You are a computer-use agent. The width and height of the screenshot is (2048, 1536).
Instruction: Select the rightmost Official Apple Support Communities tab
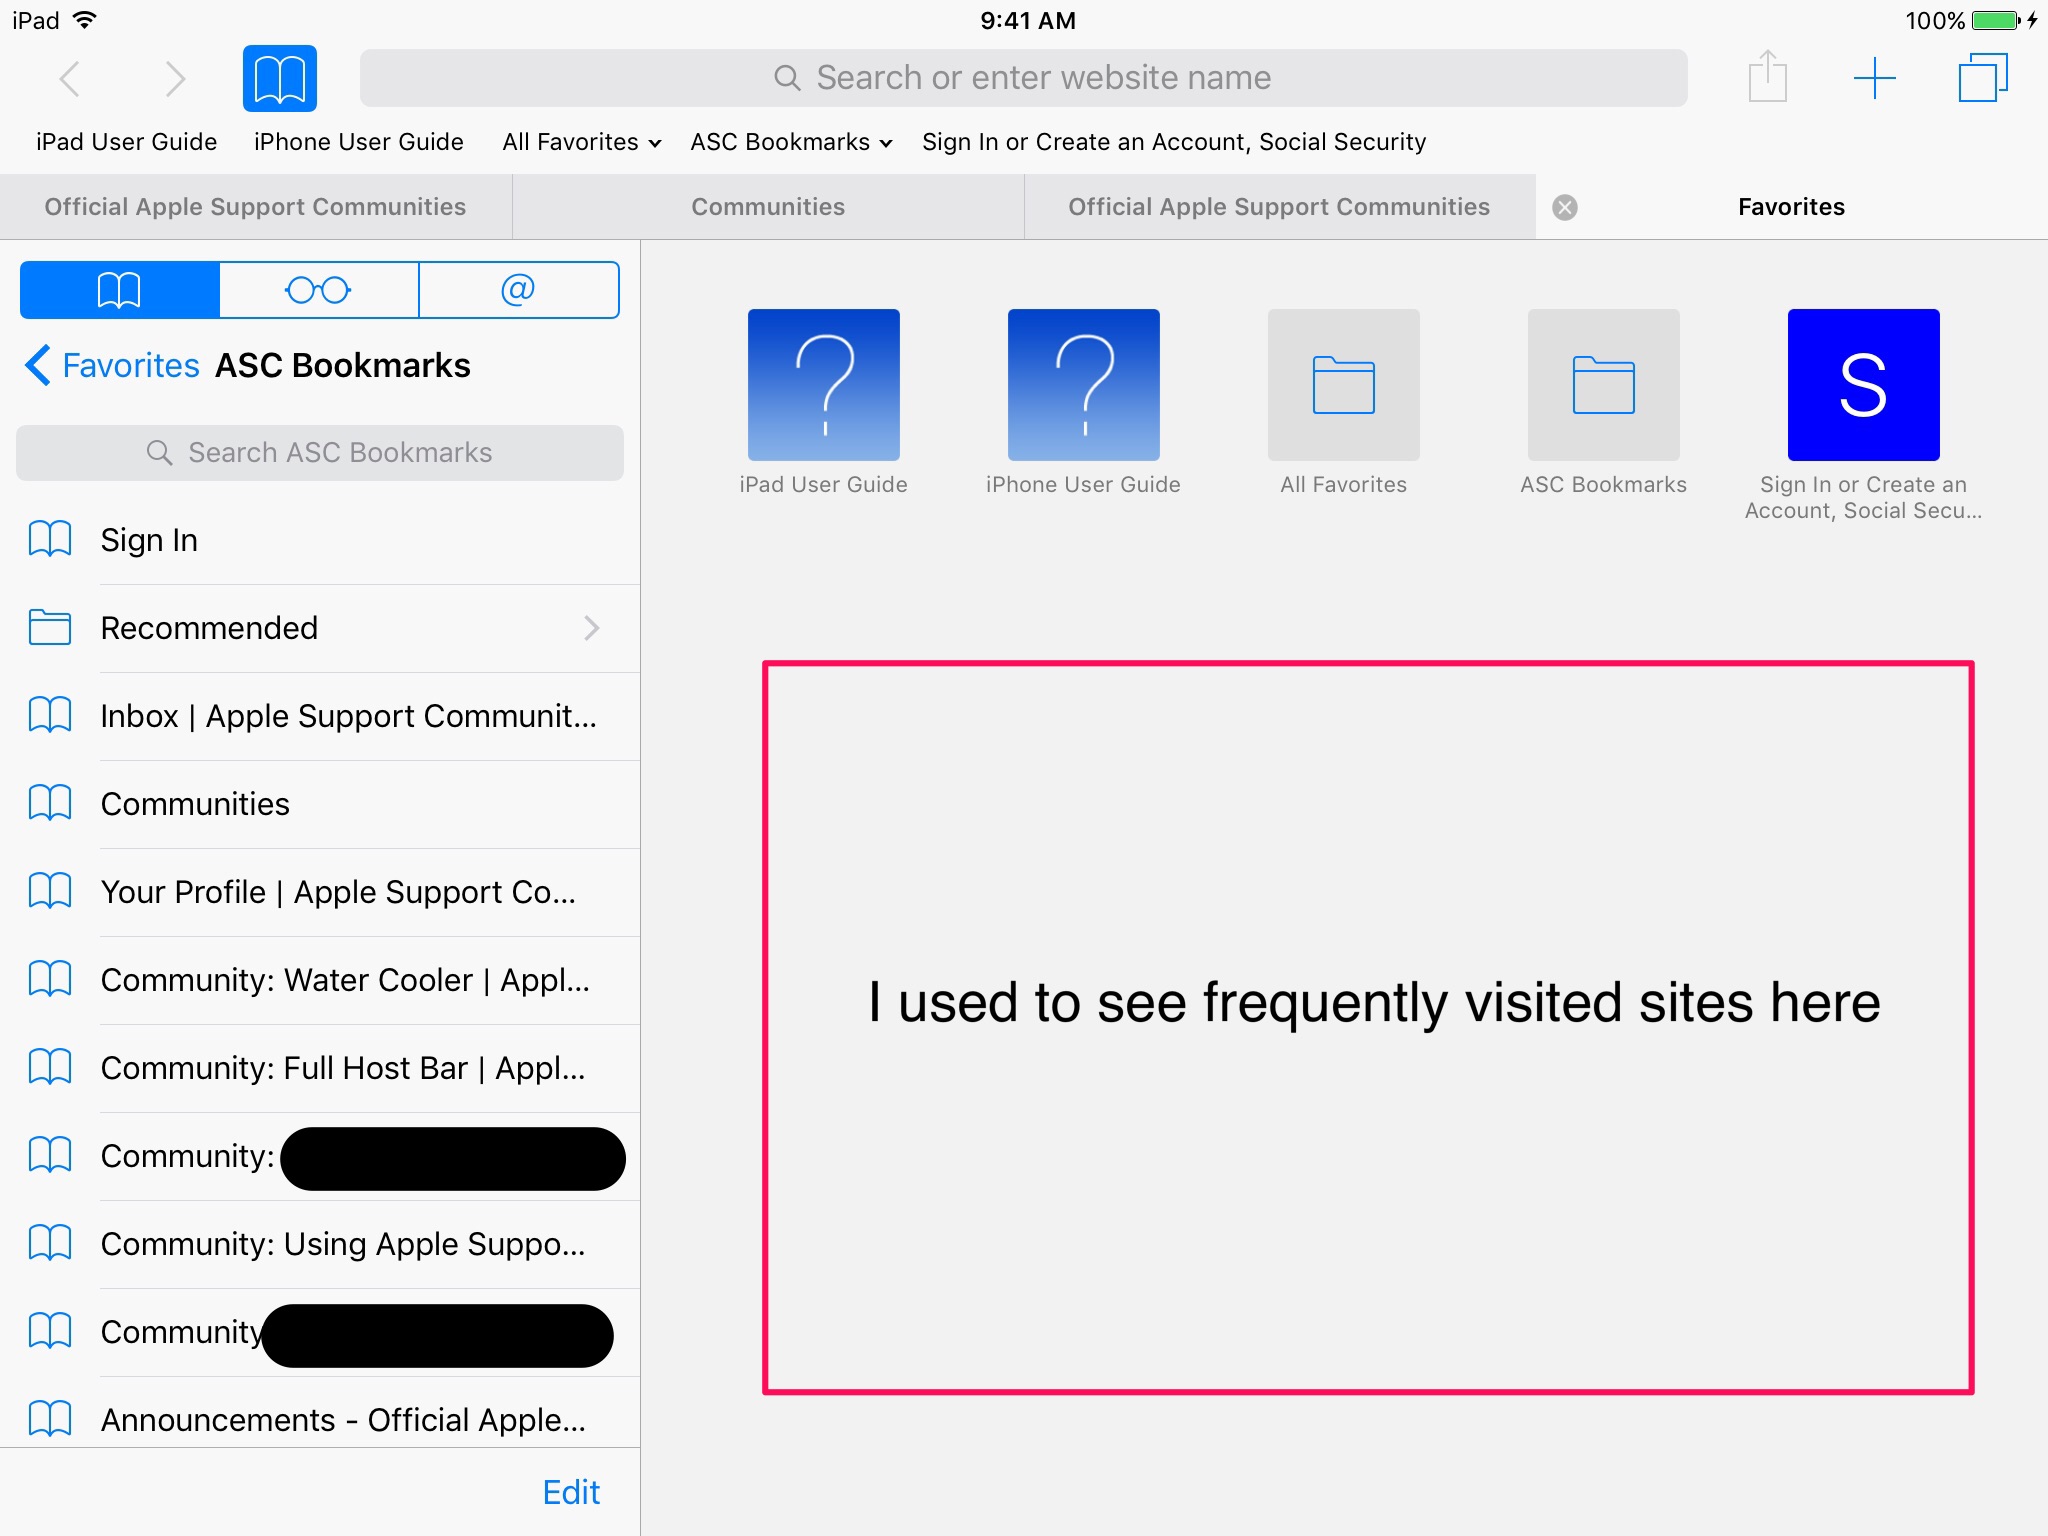[1278, 206]
